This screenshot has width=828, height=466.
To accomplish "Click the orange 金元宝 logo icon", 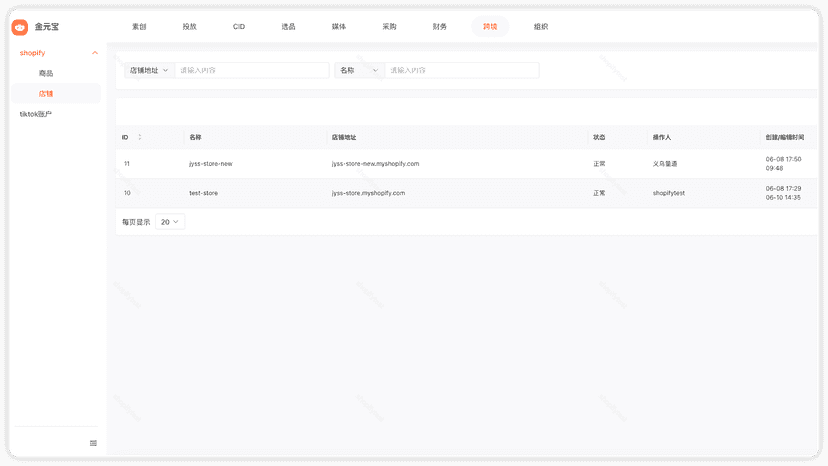I will tap(20, 27).
